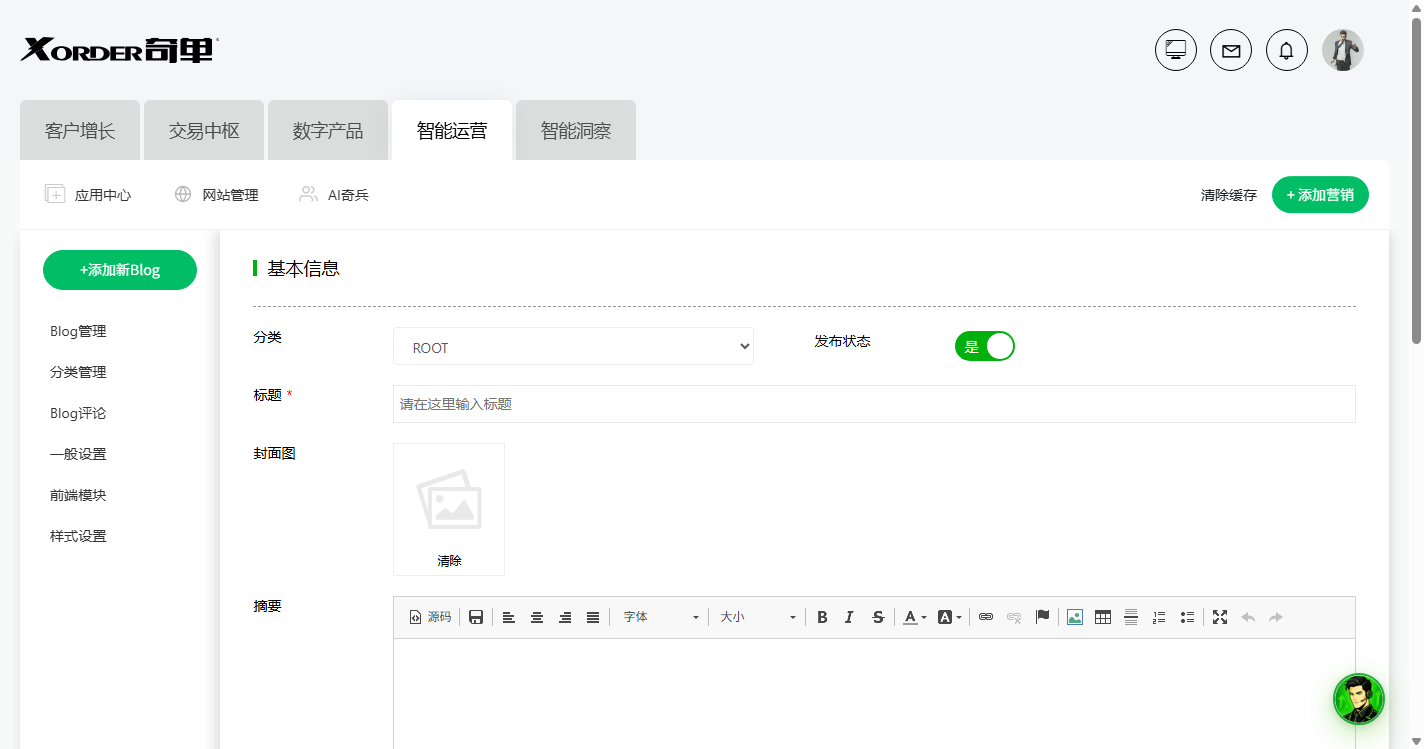
Task: Click the page vertical scrollbar
Action: [x=1416, y=181]
